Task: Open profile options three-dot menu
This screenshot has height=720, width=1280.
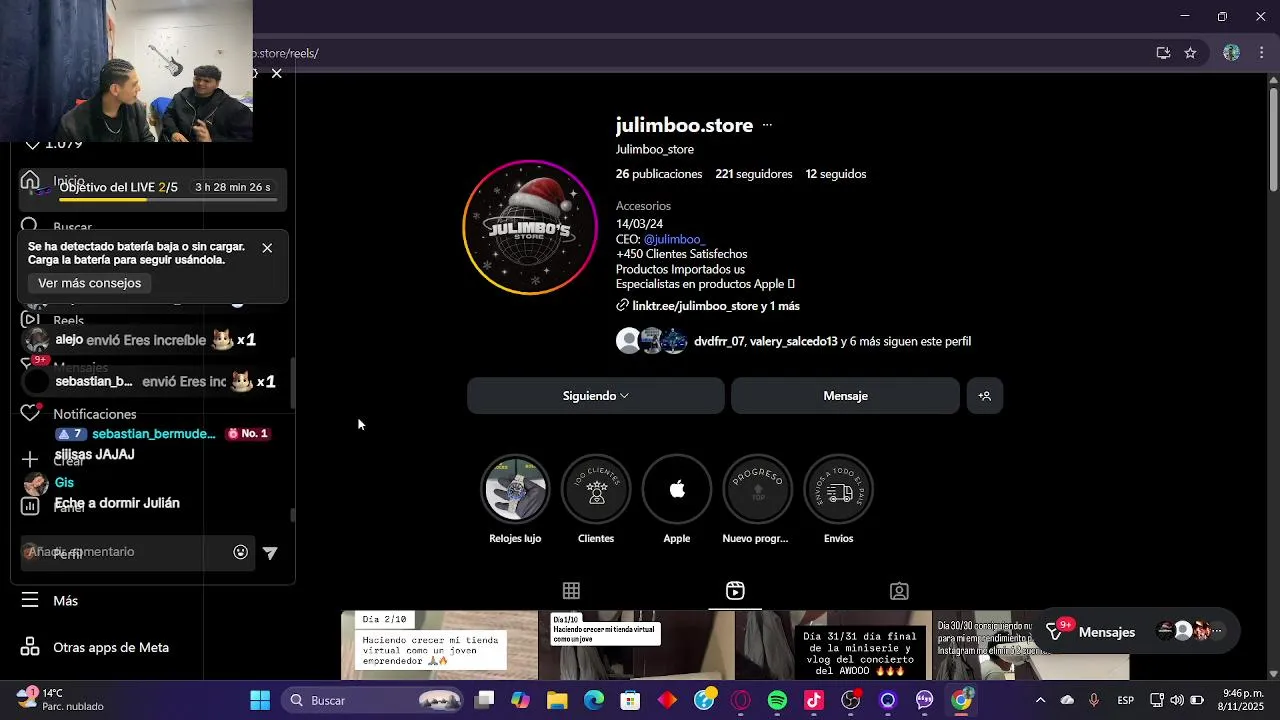Action: pos(767,125)
